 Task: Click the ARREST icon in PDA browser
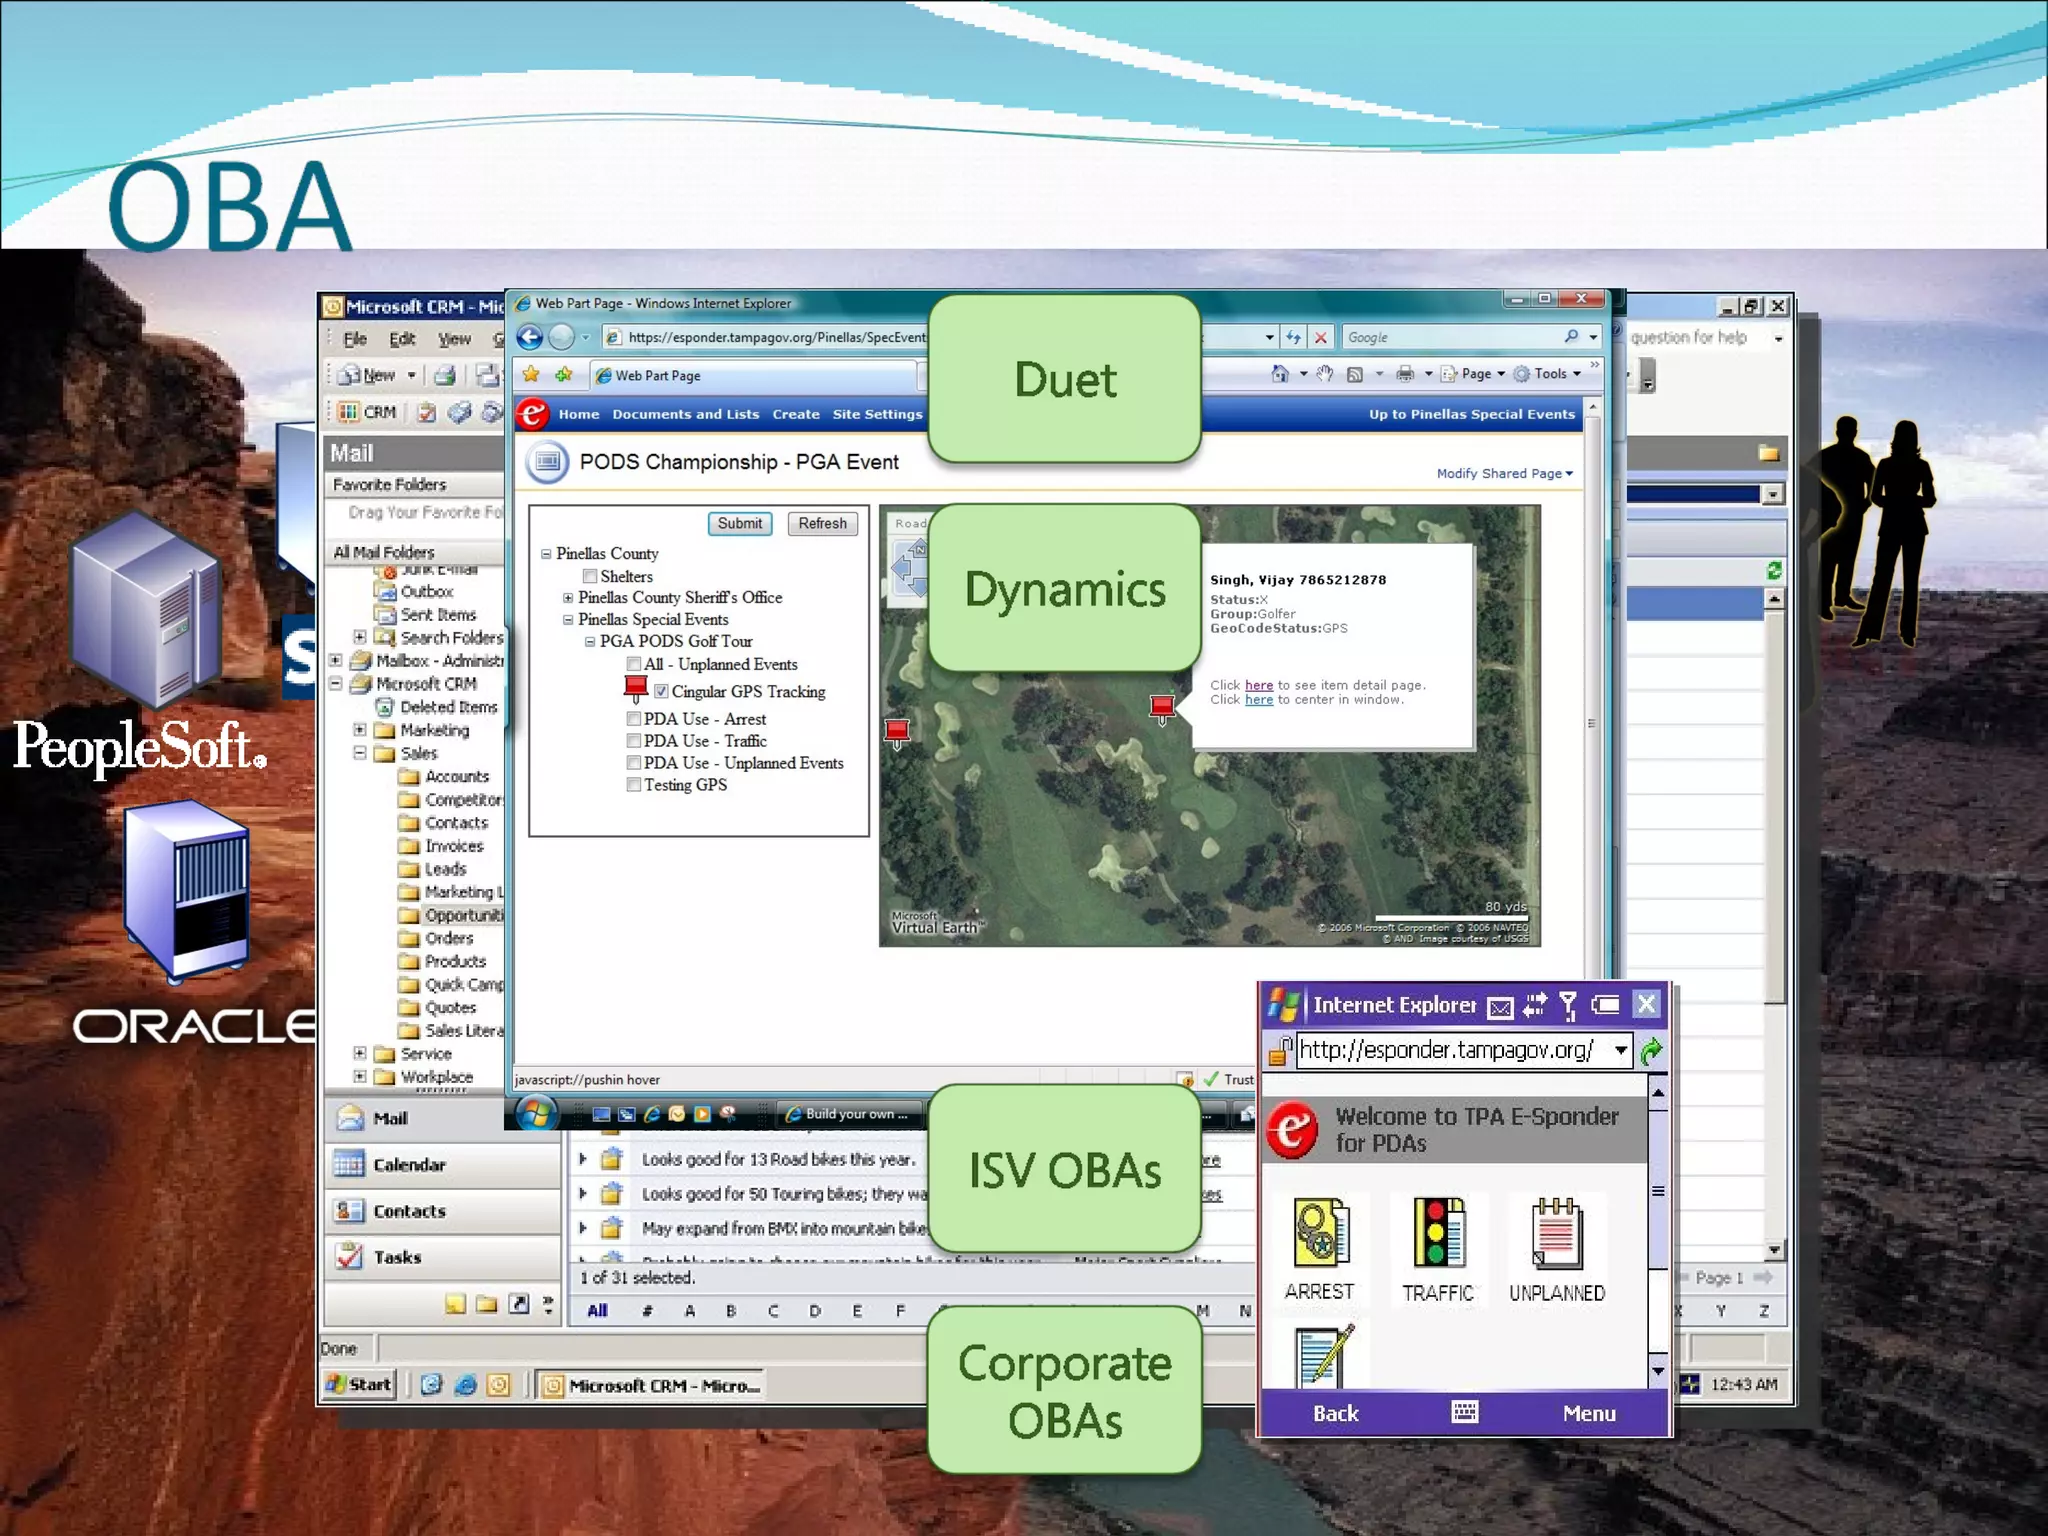click(1321, 1234)
